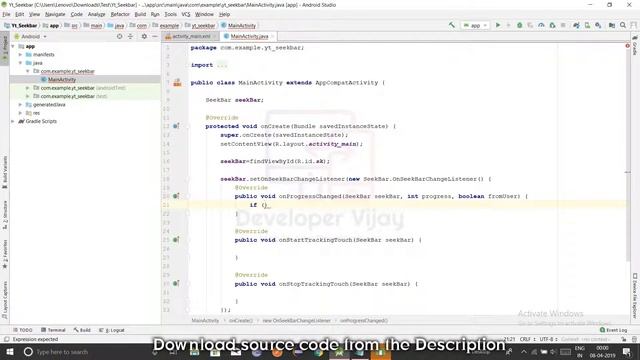Click the override gutter icon beside onProgressChanged
This screenshot has width=640, height=360.
(176, 196)
